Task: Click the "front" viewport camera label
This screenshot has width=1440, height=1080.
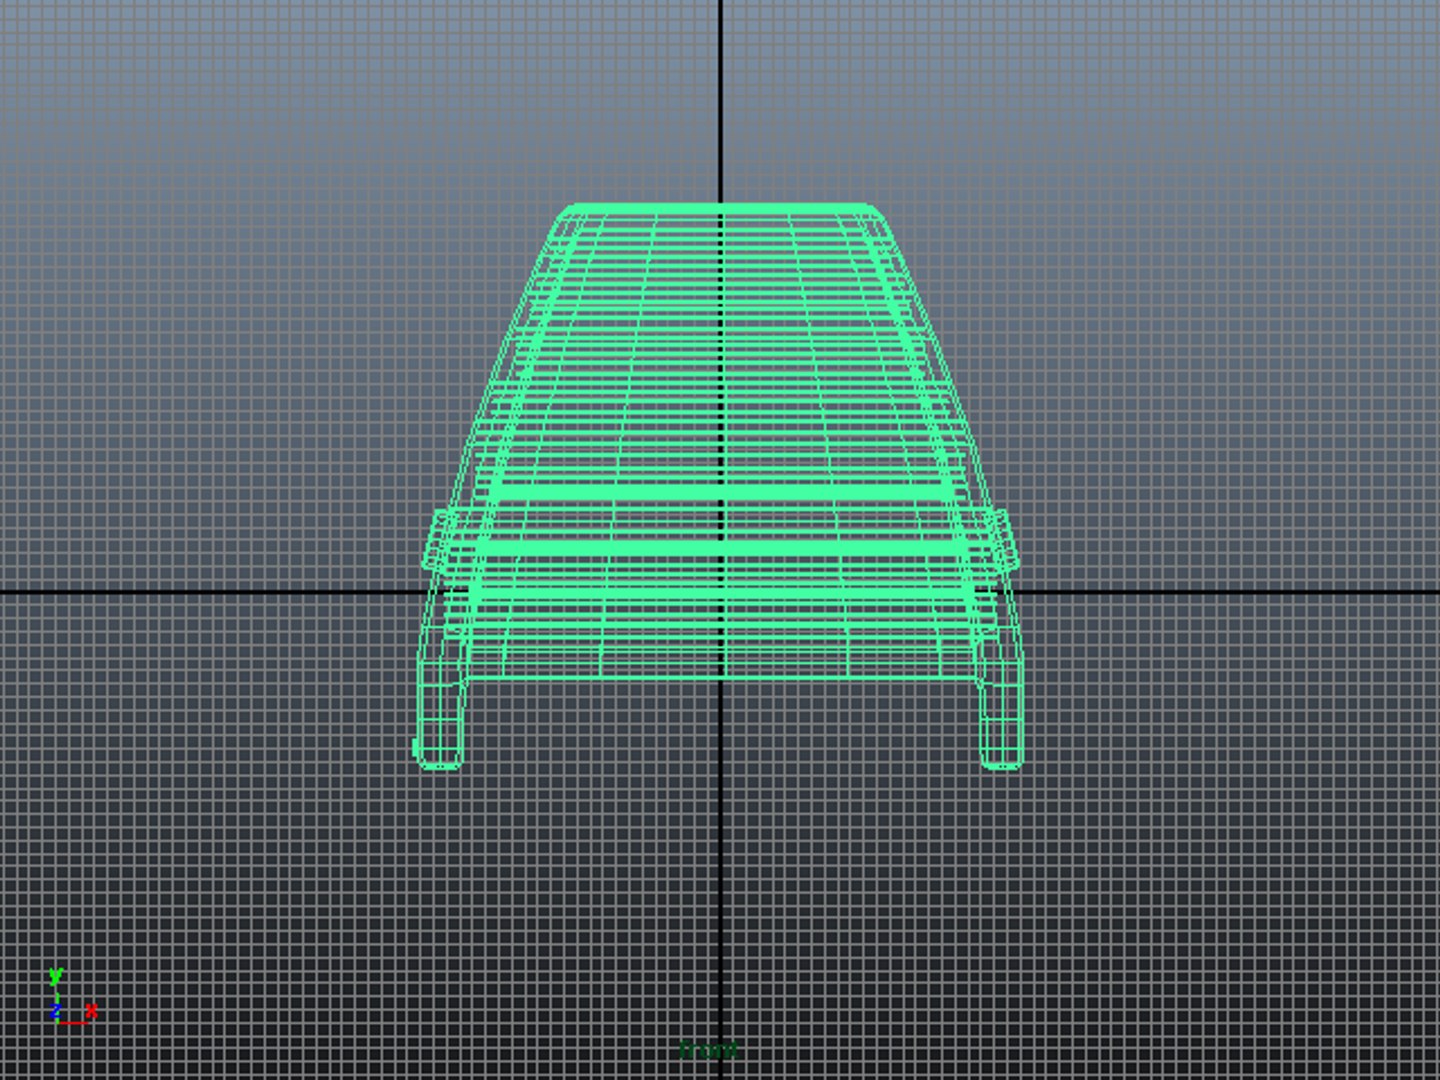Action: pyautogui.click(x=708, y=1050)
